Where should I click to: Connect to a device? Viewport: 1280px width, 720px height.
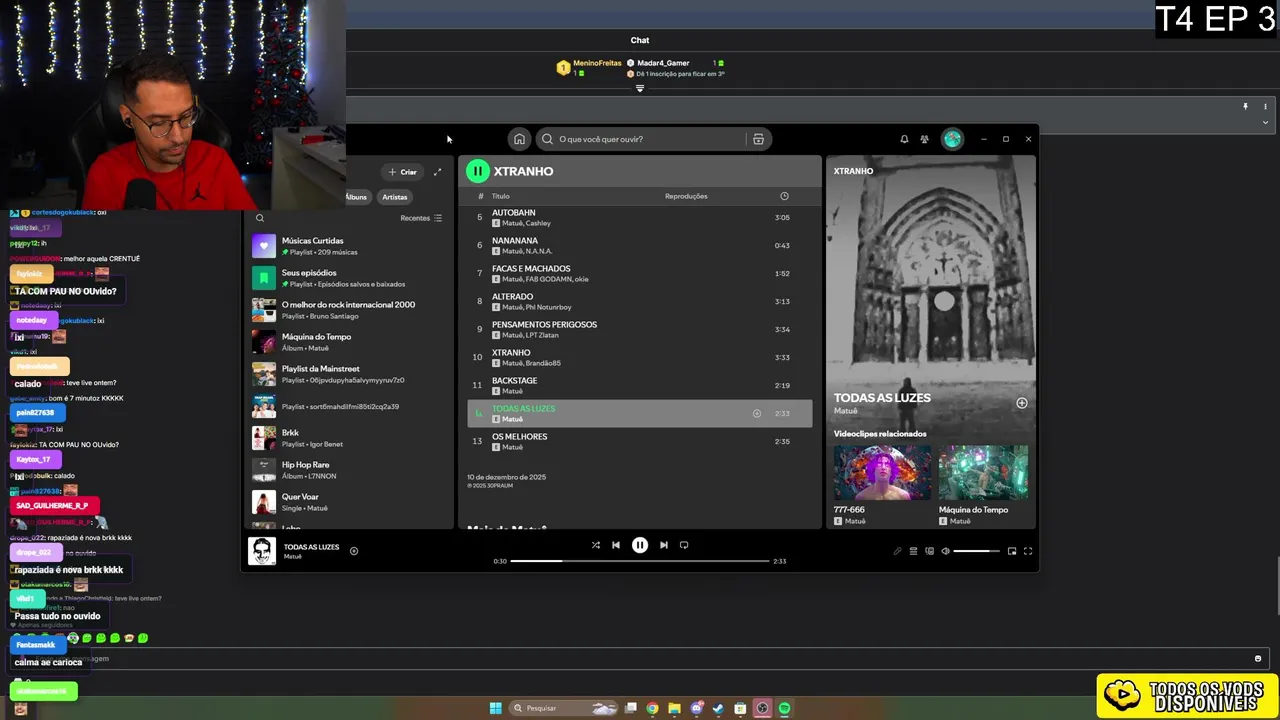[929, 551]
